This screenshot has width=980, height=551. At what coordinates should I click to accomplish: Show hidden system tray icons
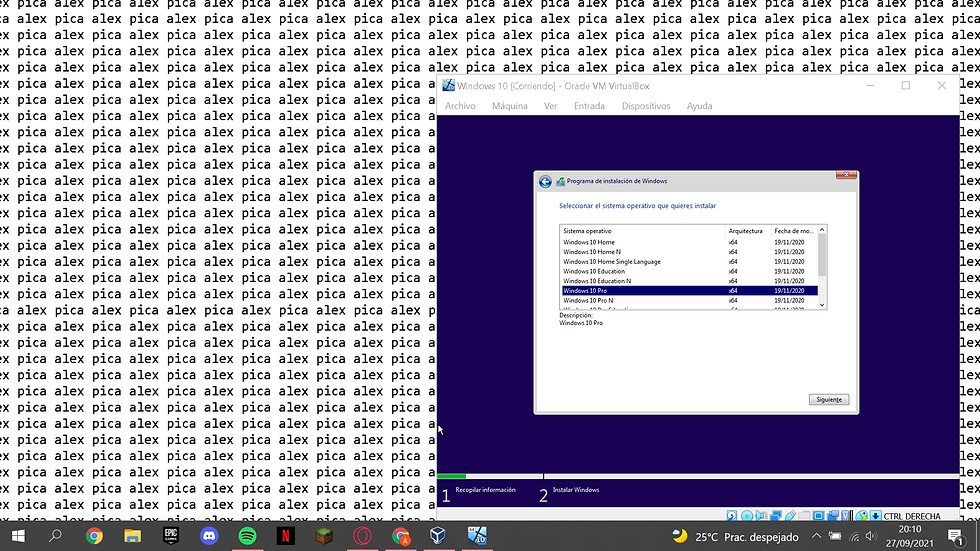coord(816,536)
